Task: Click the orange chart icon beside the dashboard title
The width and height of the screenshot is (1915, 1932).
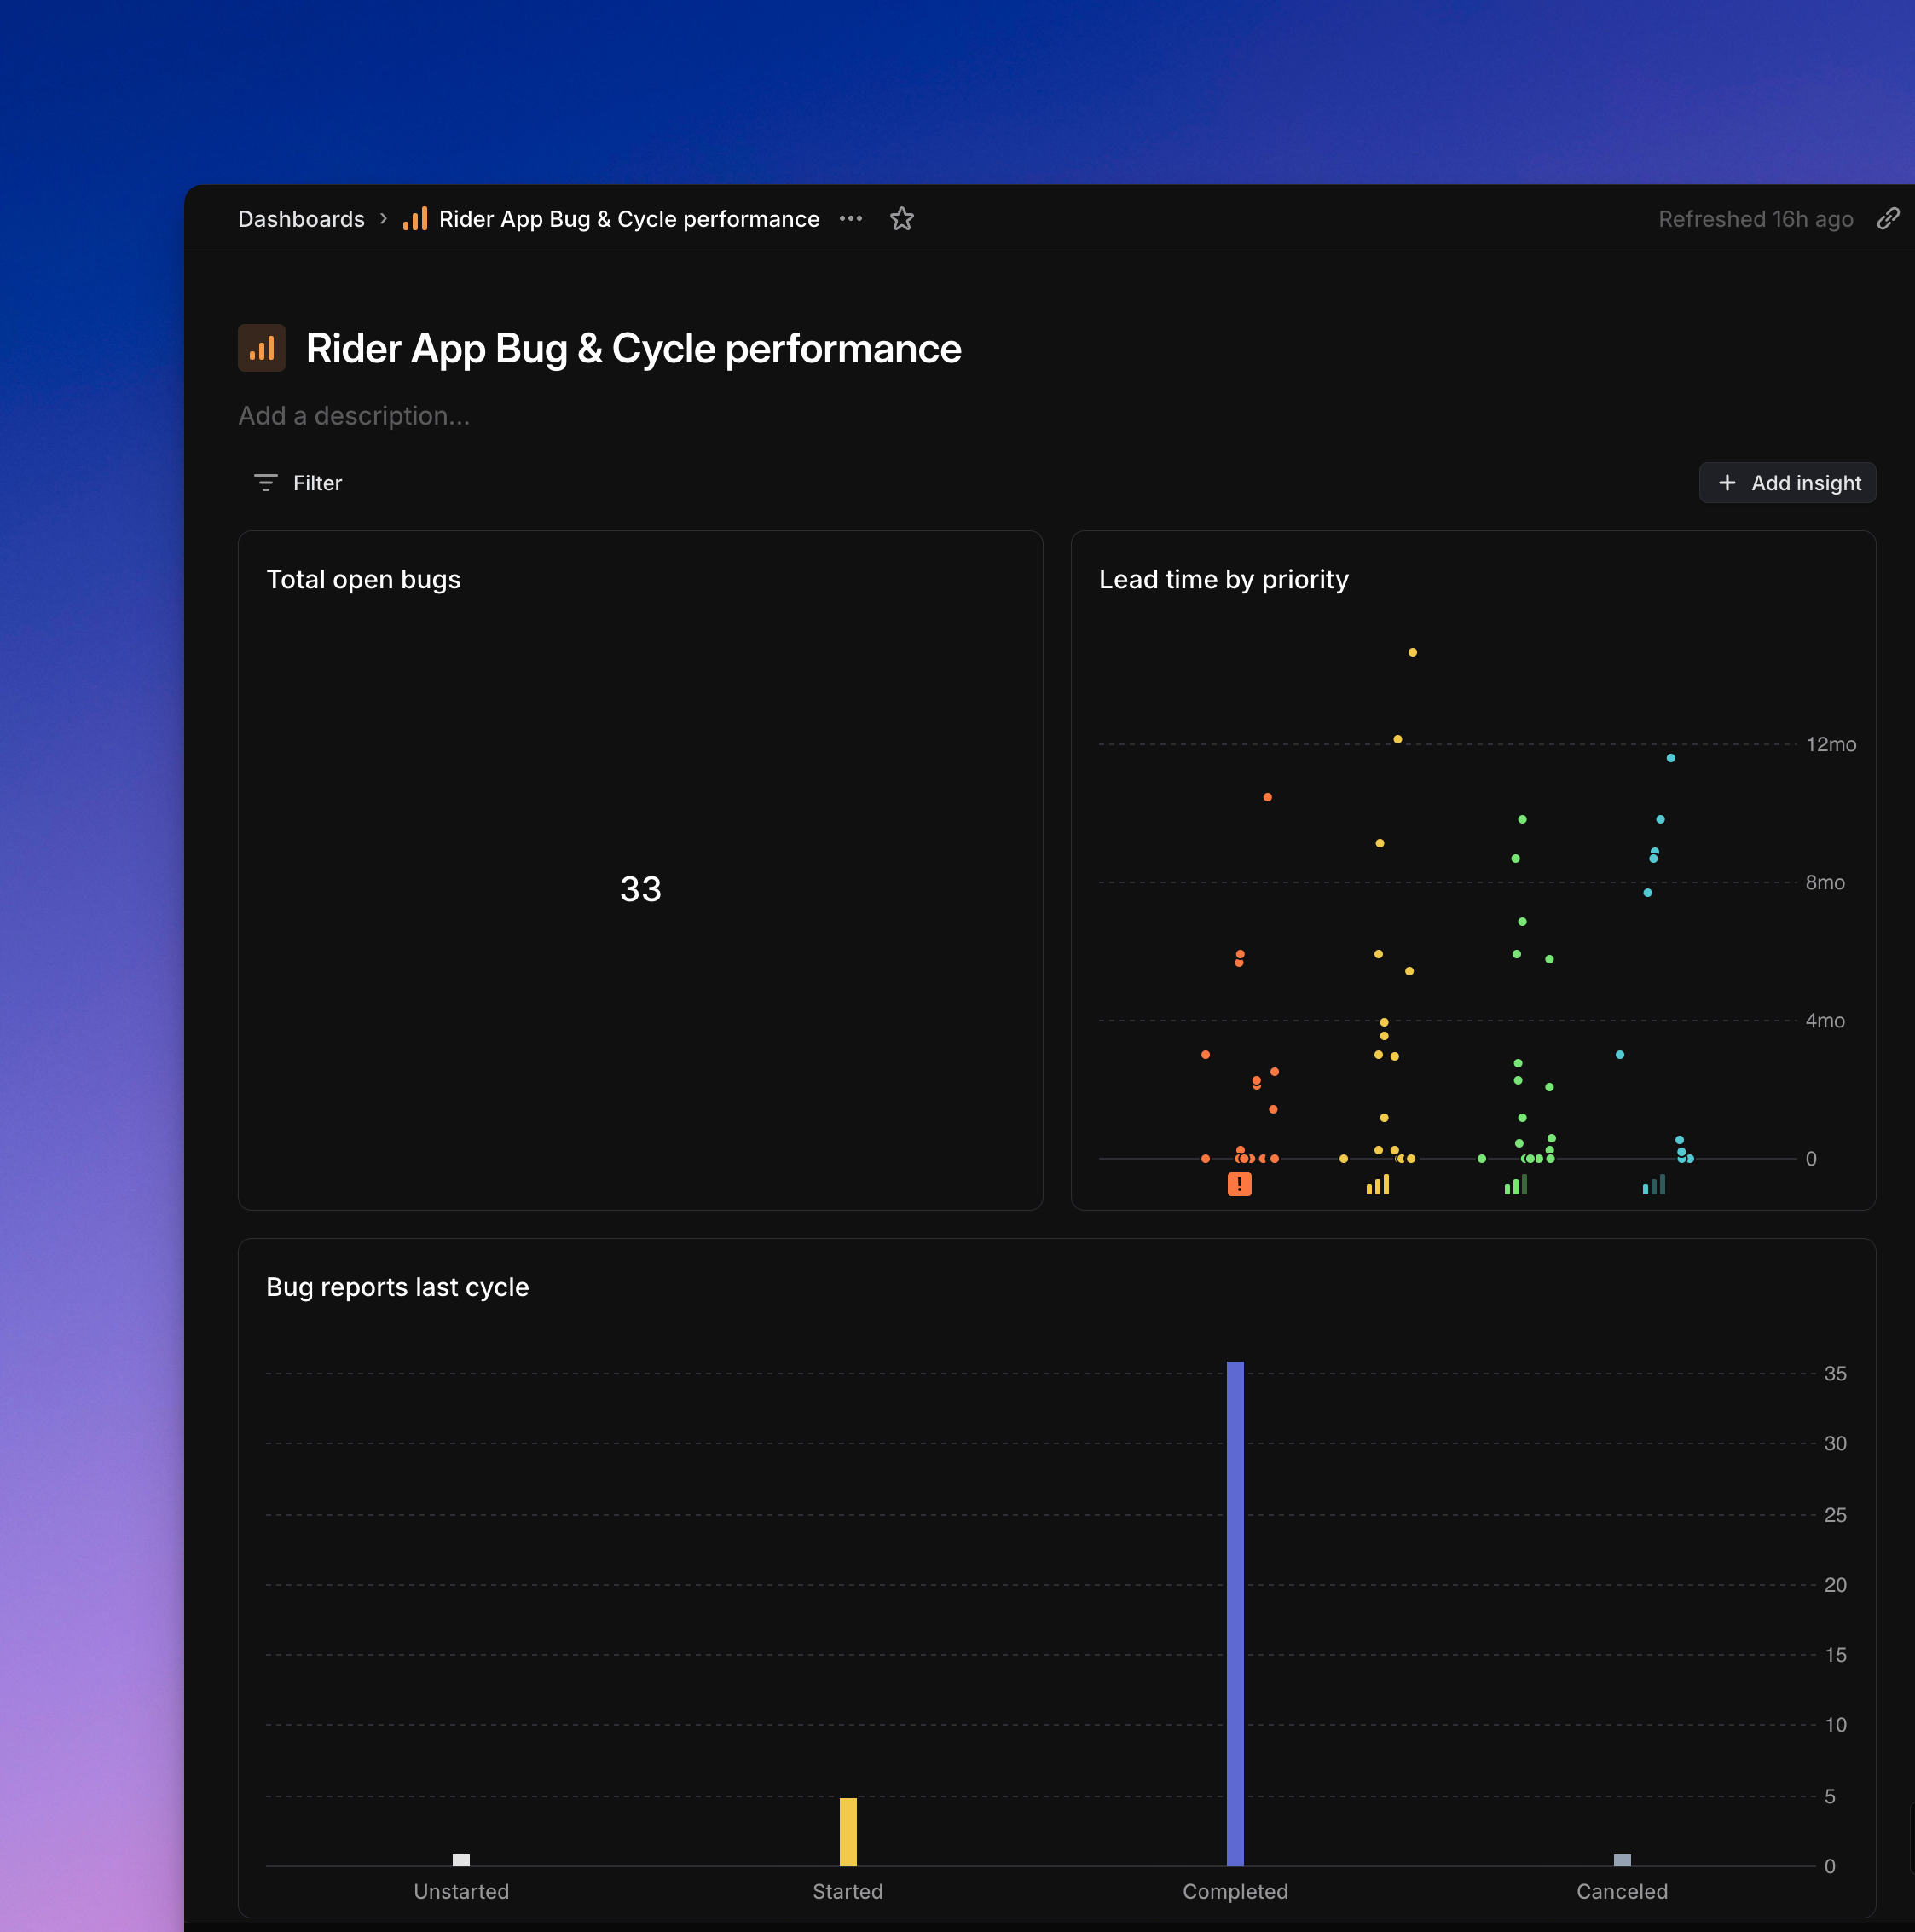Action: point(261,348)
